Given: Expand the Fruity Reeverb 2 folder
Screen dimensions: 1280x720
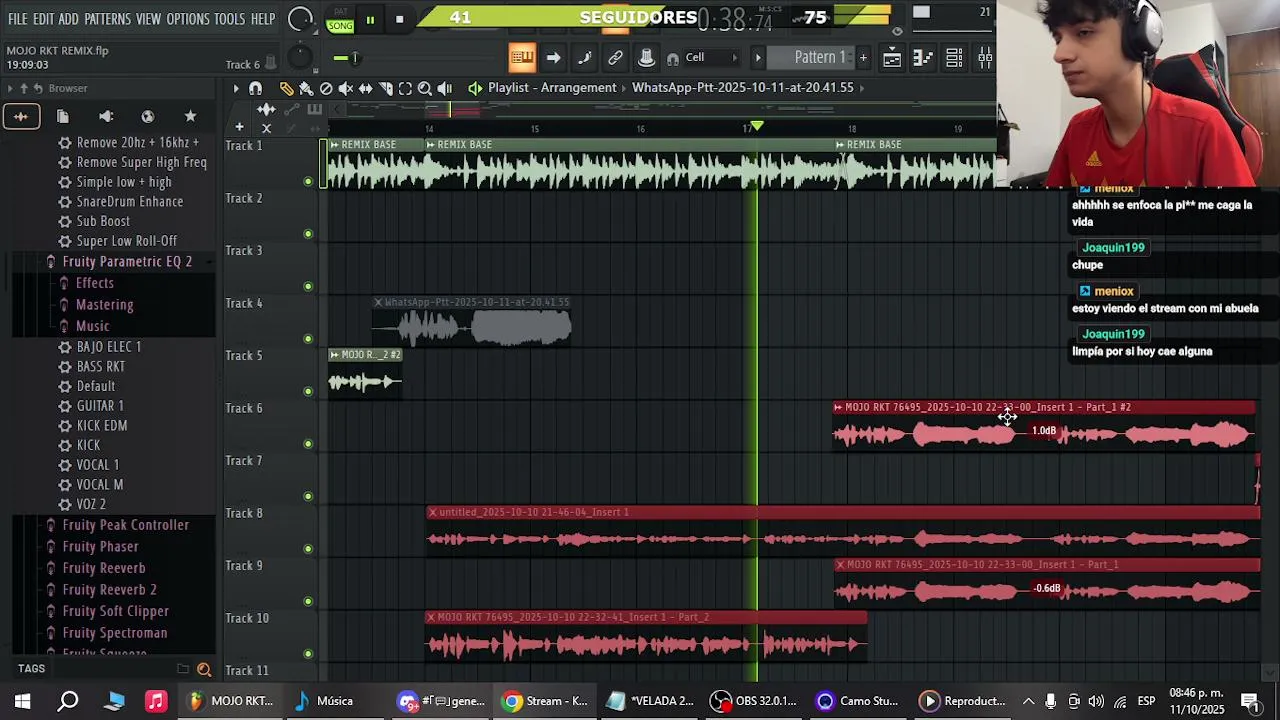Looking at the screenshot, I should point(109,590).
